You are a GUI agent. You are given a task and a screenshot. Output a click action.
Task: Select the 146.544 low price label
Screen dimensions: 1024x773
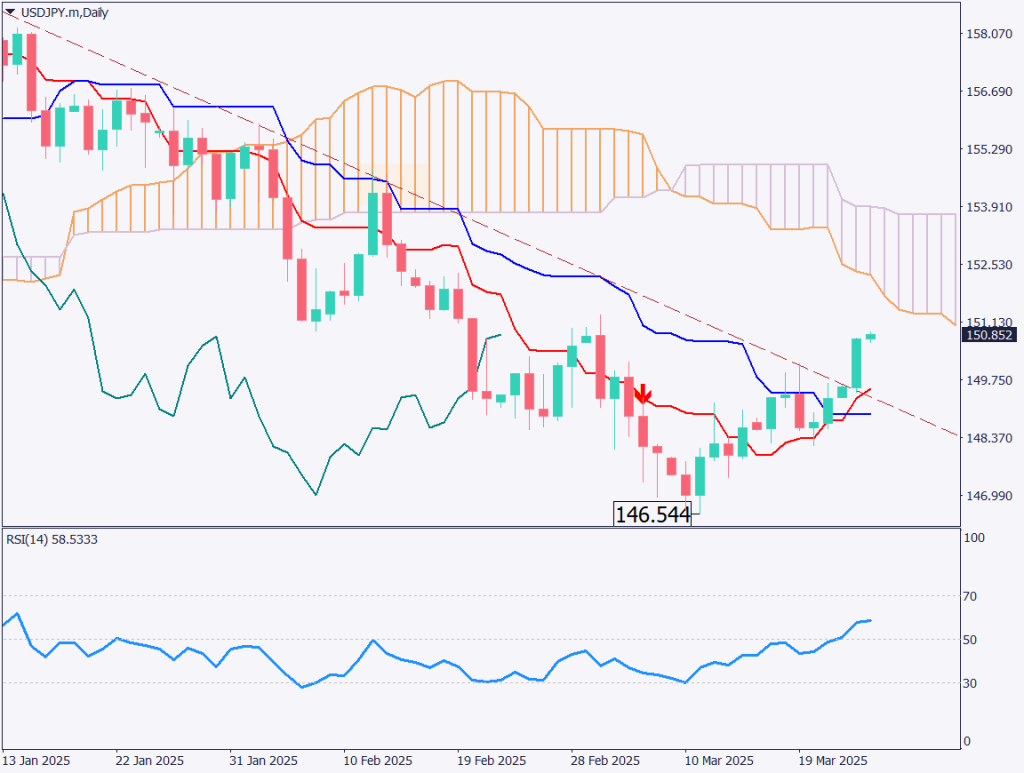(651, 515)
